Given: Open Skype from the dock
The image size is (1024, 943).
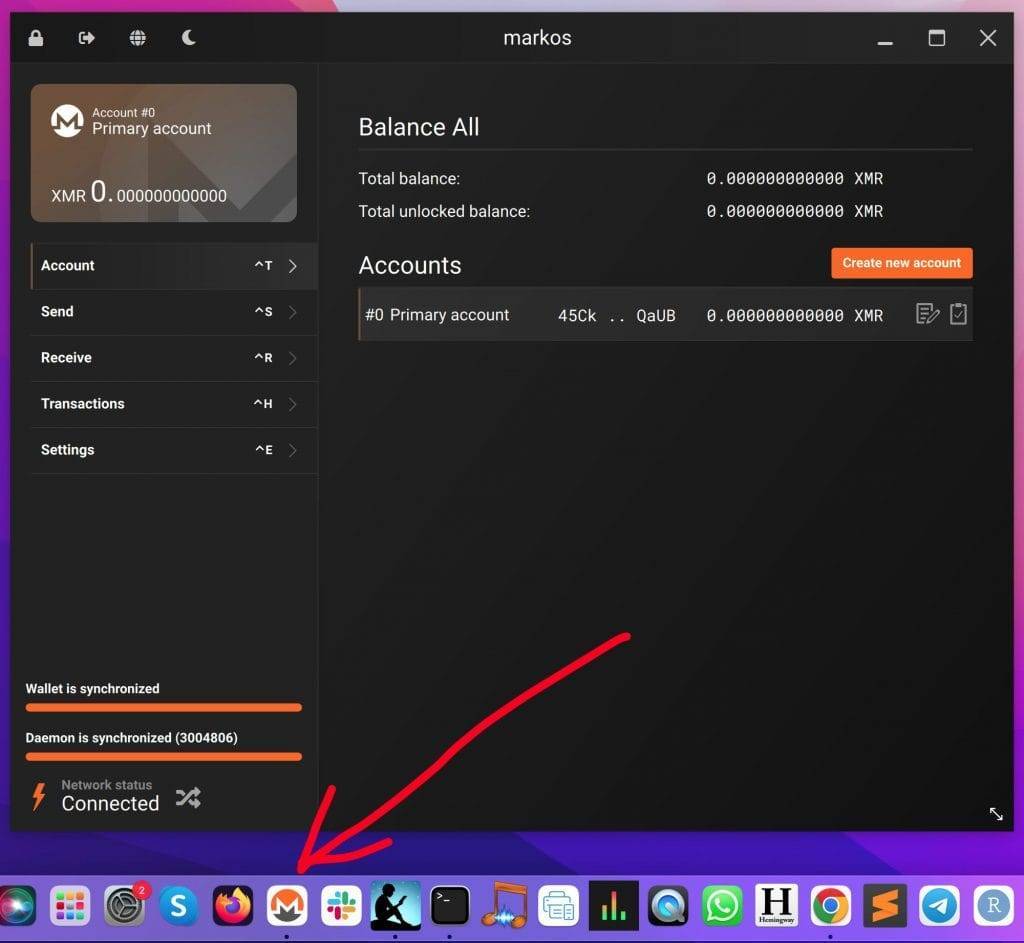Looking at the screenshot, I should 178,906.
